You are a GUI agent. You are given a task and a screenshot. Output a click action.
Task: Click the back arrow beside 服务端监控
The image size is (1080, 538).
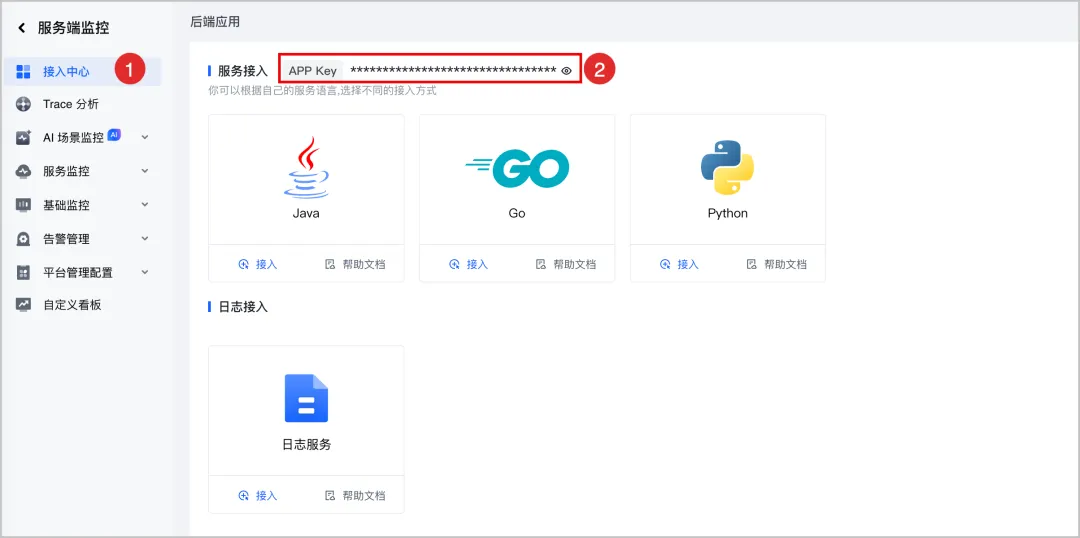click(22, 28)
